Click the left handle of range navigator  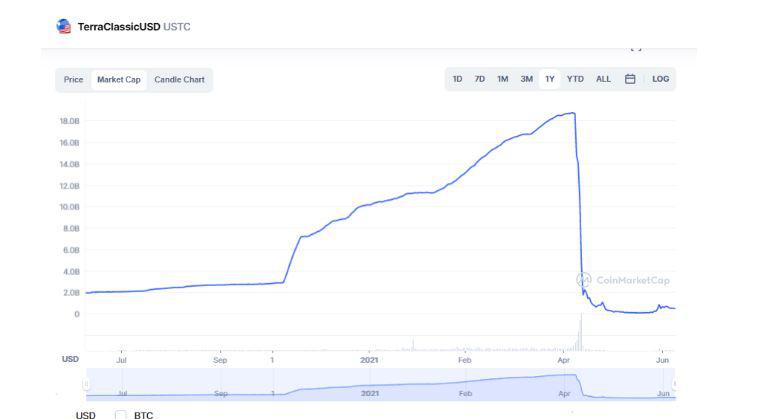click(87, 384)
